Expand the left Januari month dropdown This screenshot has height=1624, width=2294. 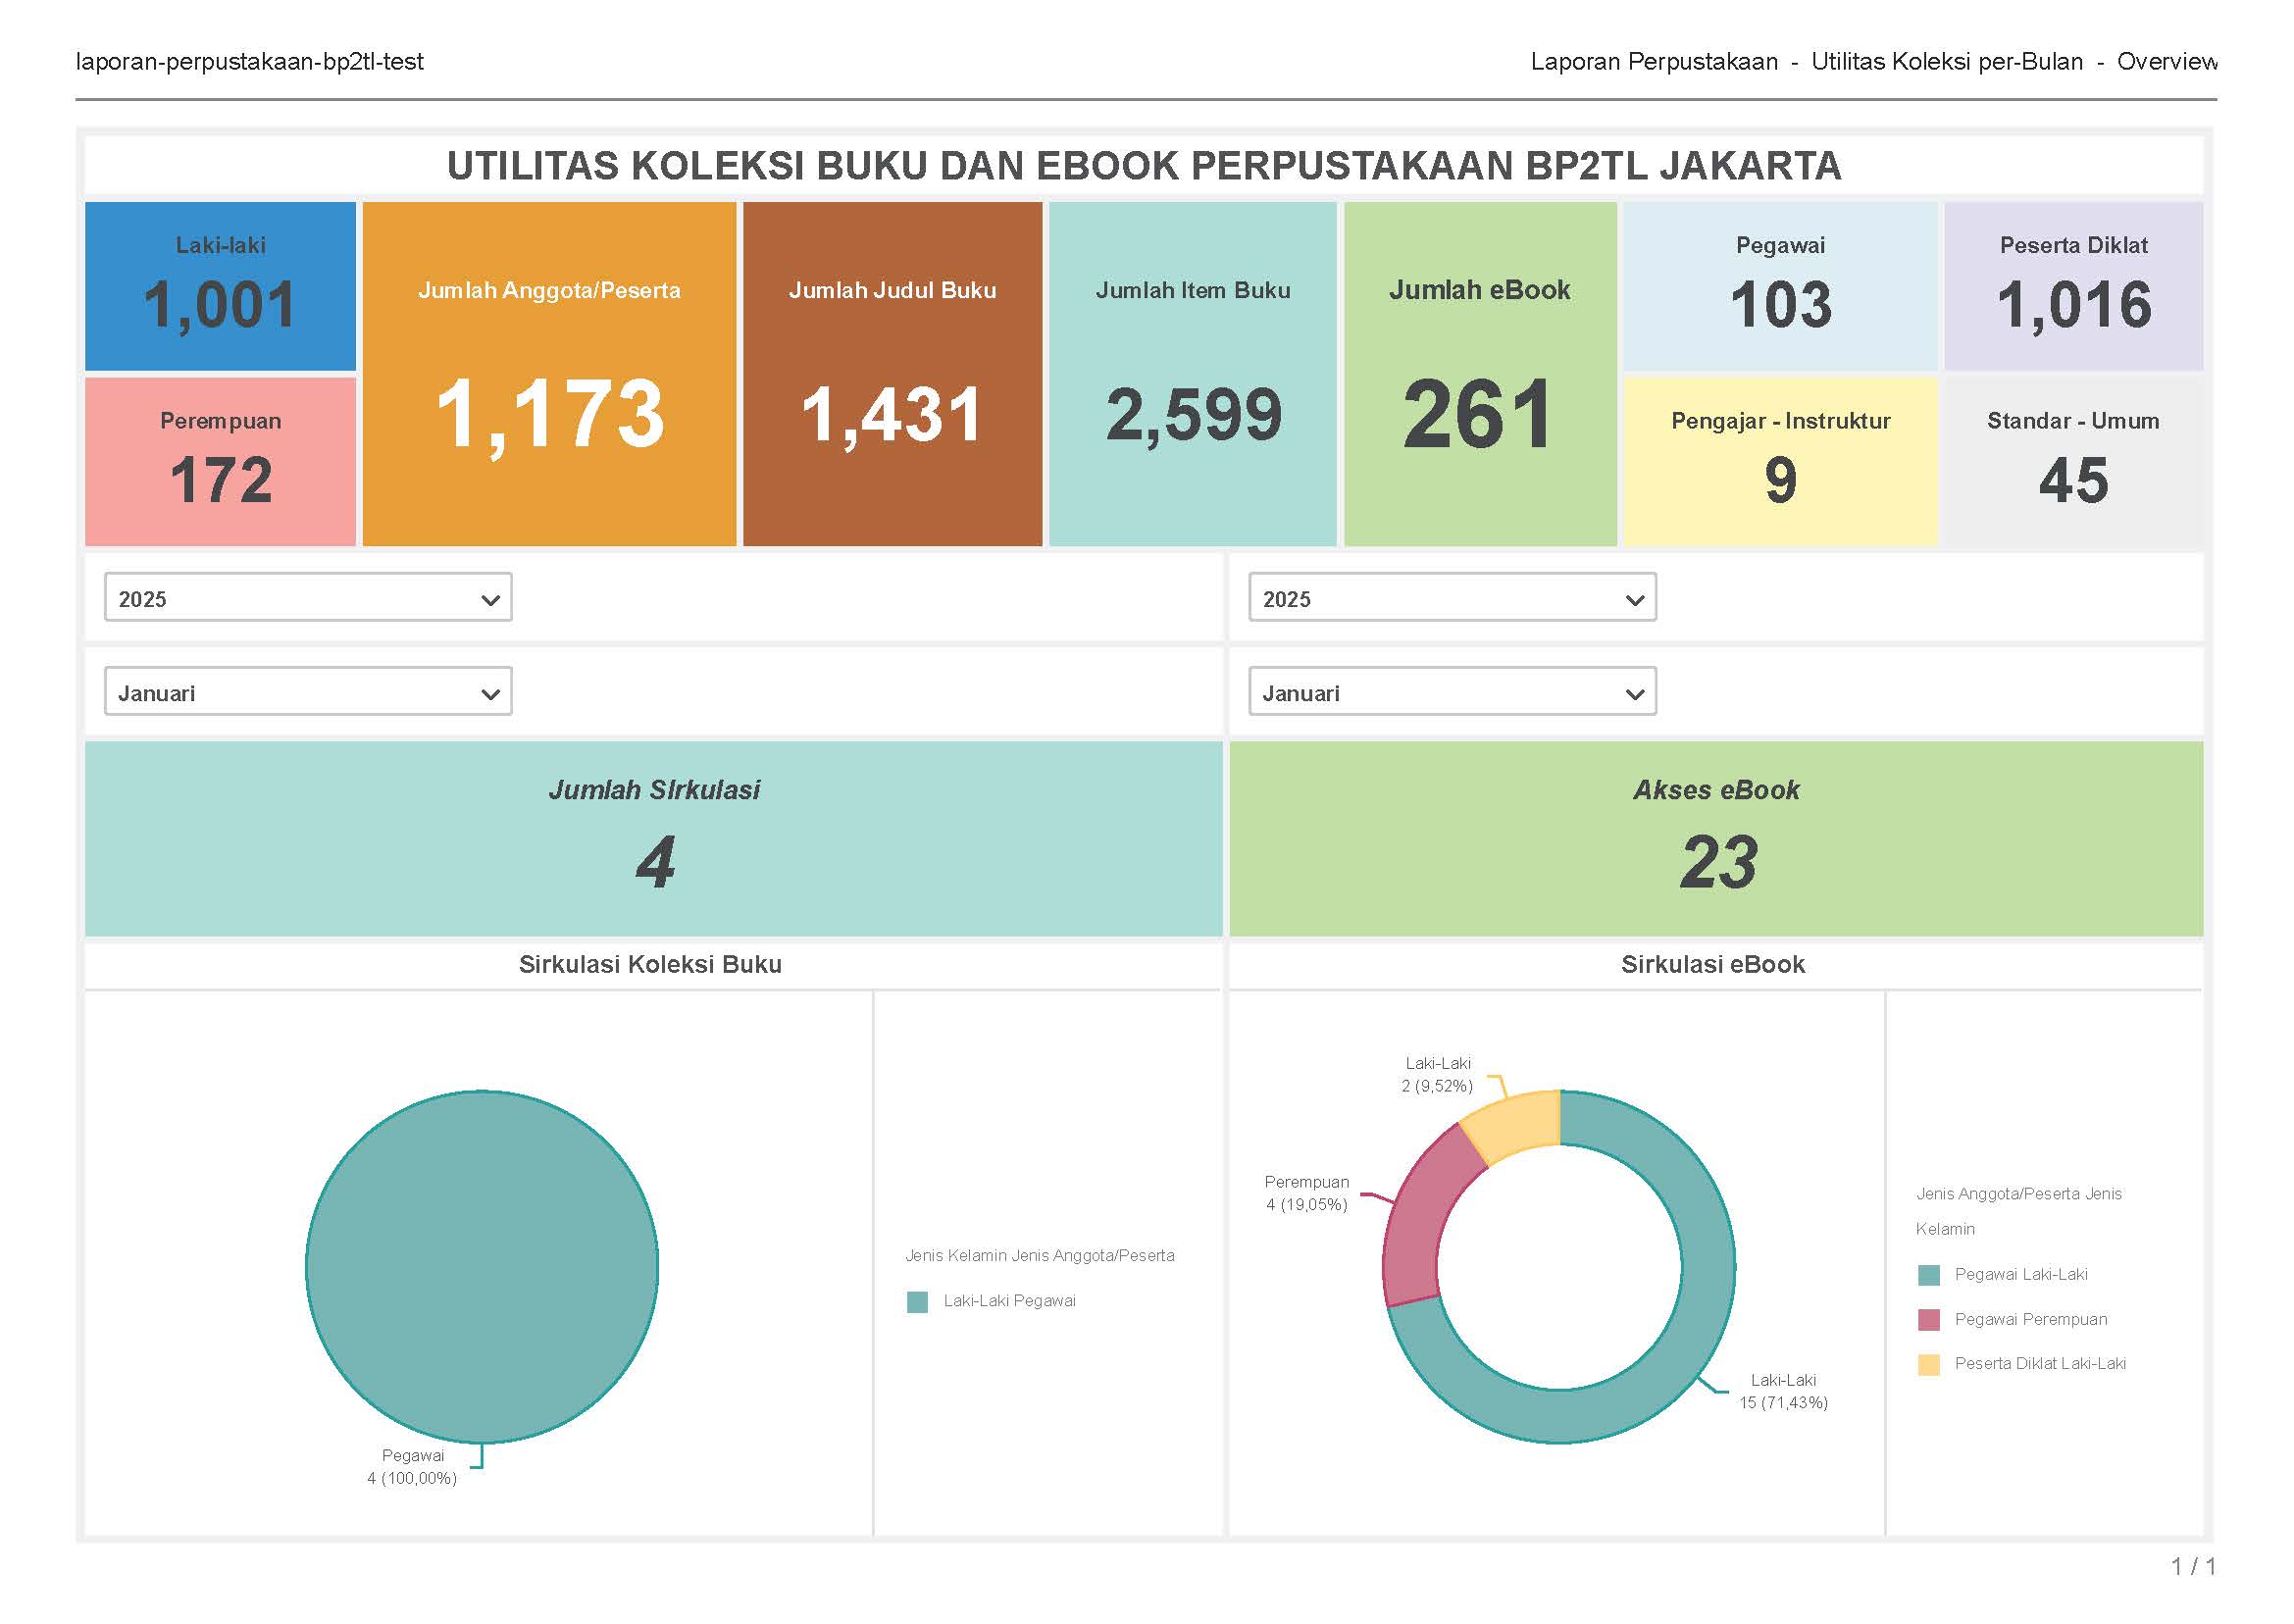click(308, 692)
